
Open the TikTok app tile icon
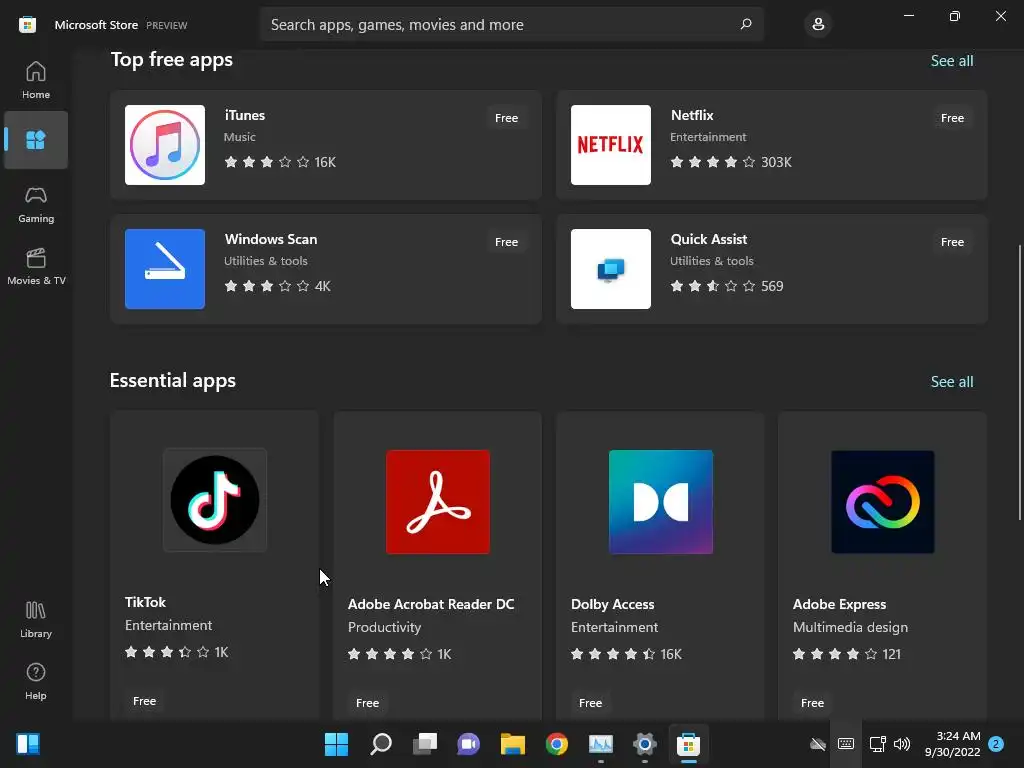215,500
